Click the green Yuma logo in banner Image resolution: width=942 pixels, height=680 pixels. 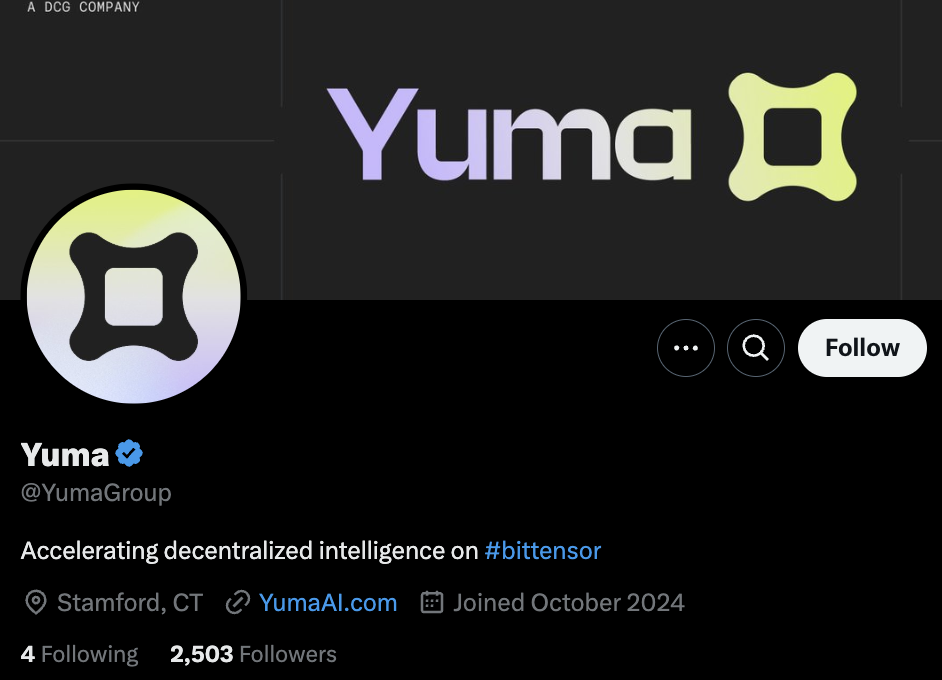(794, 136)
